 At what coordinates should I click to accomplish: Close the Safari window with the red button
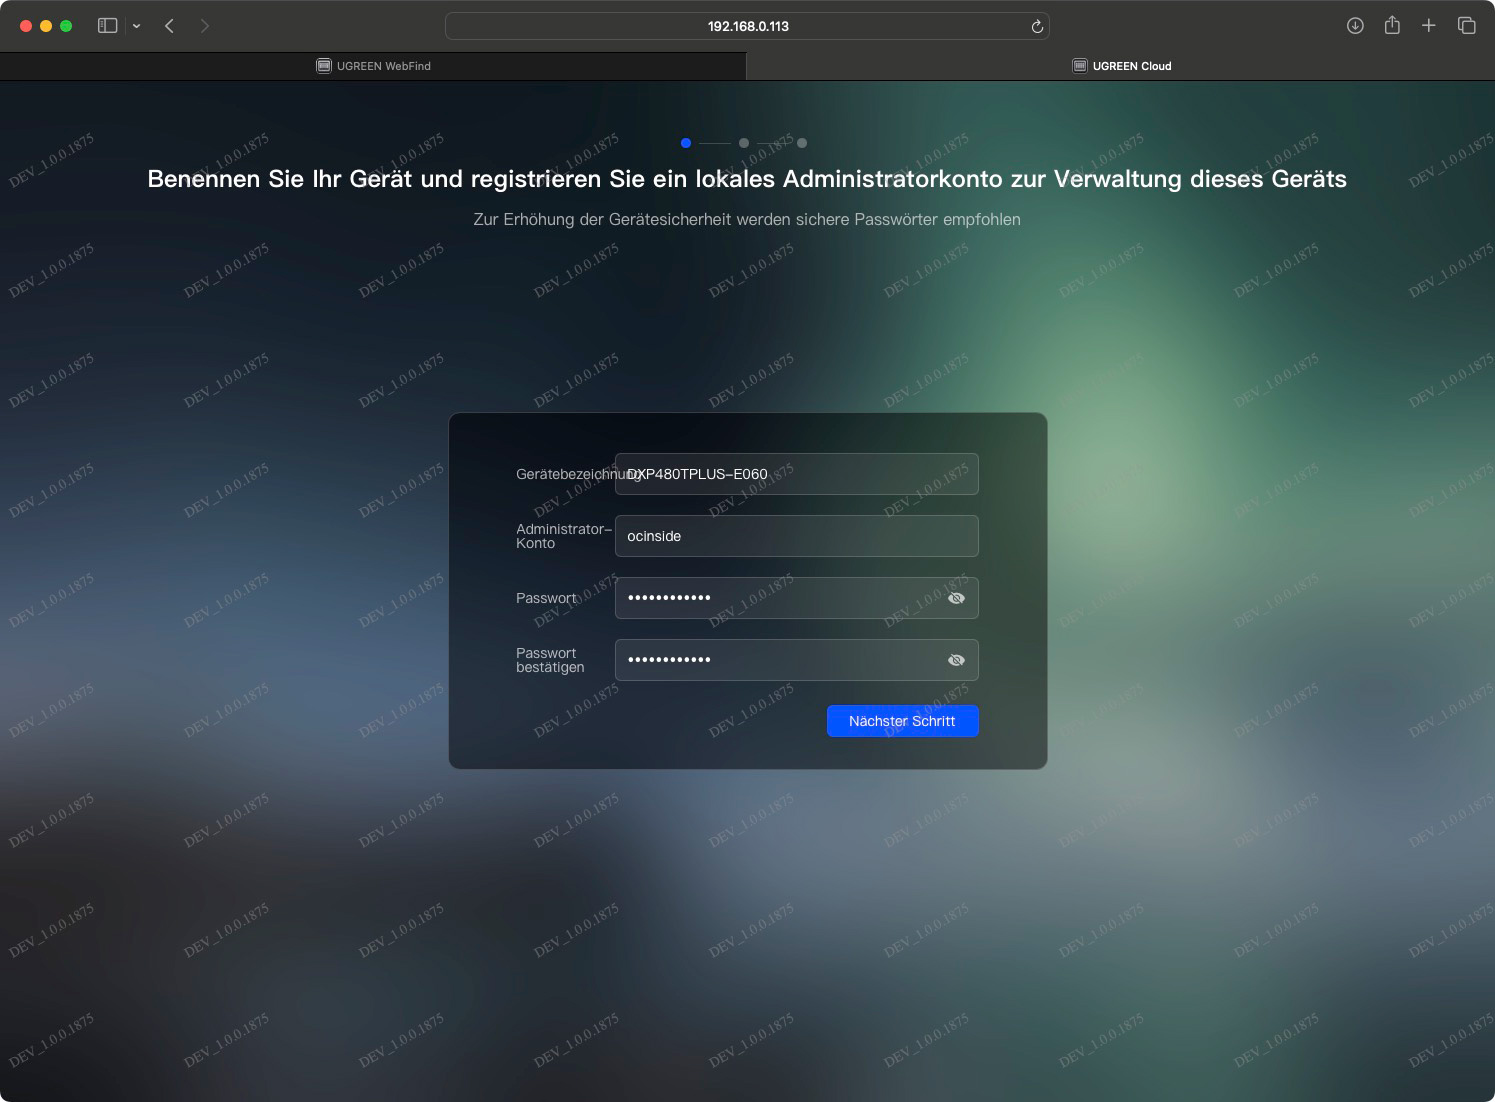(26, 26)
